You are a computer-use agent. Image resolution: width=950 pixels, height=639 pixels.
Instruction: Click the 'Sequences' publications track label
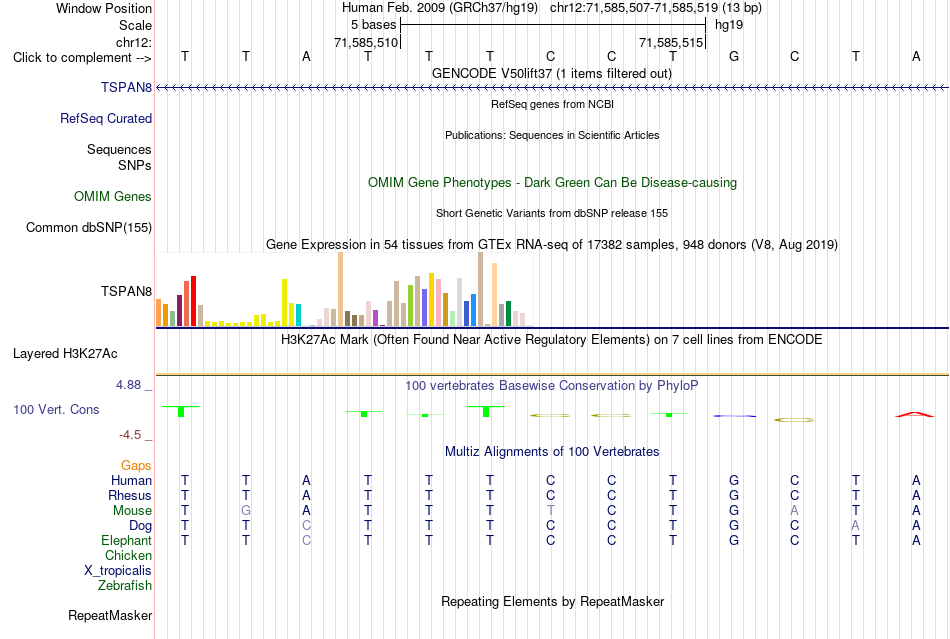click(x=119, y=150)
